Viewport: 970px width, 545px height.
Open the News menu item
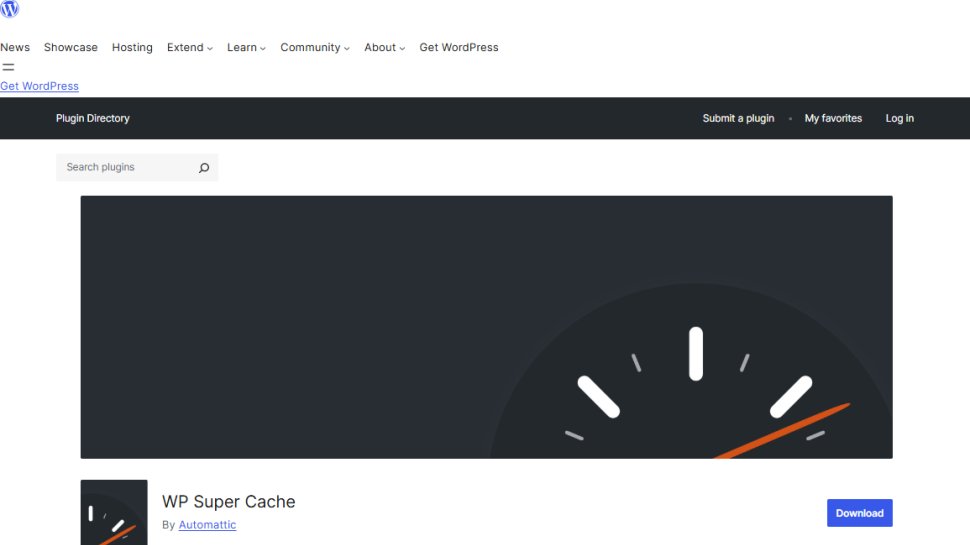click(15, 48)
